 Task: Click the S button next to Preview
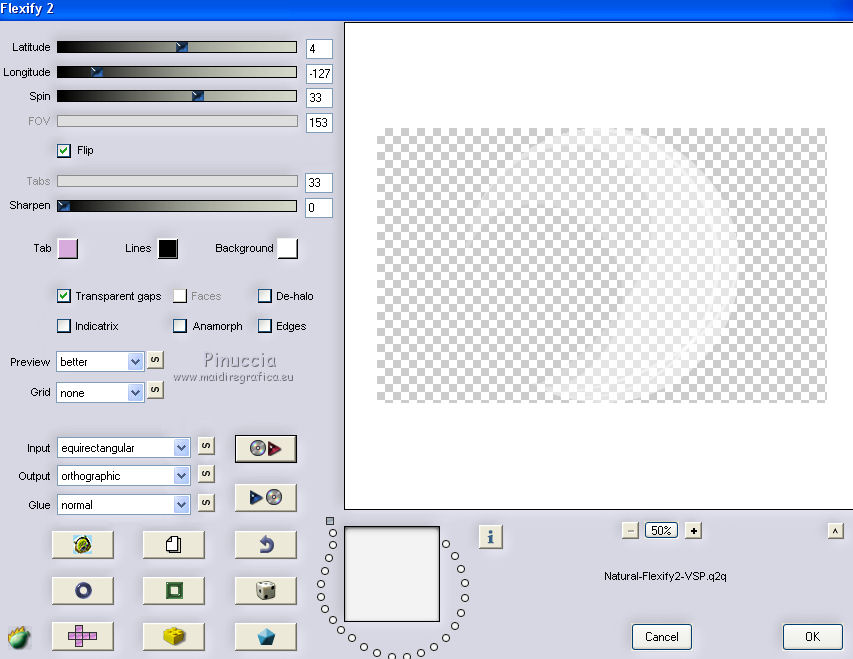point(155,360)
